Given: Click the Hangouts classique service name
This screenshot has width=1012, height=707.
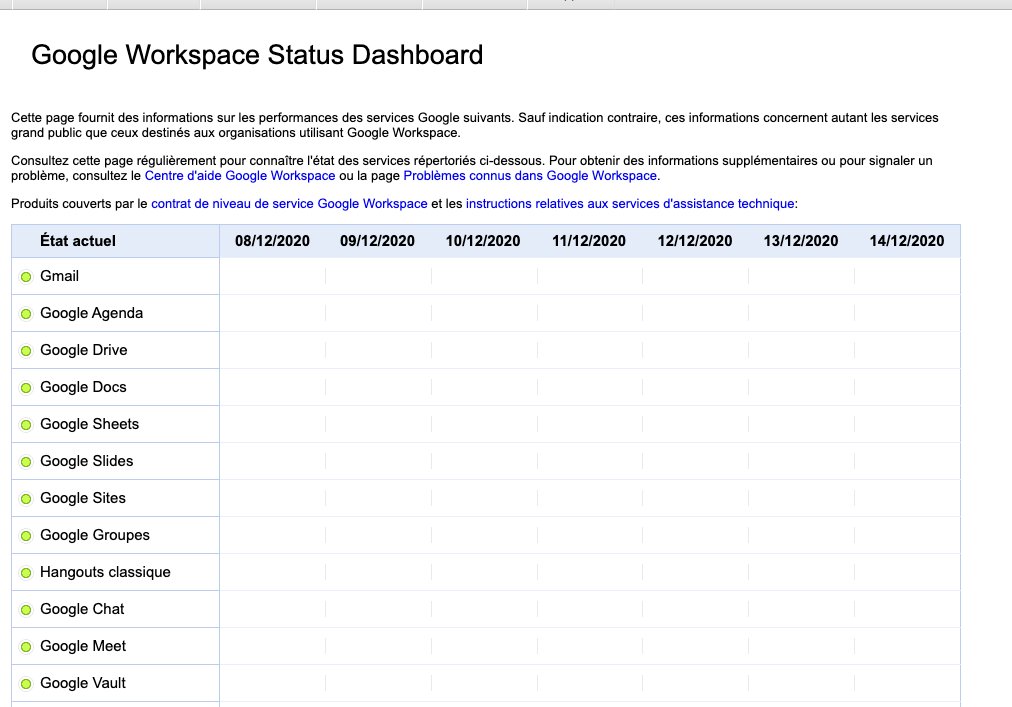Looking at the screenshot, I should tap(105, 572).
